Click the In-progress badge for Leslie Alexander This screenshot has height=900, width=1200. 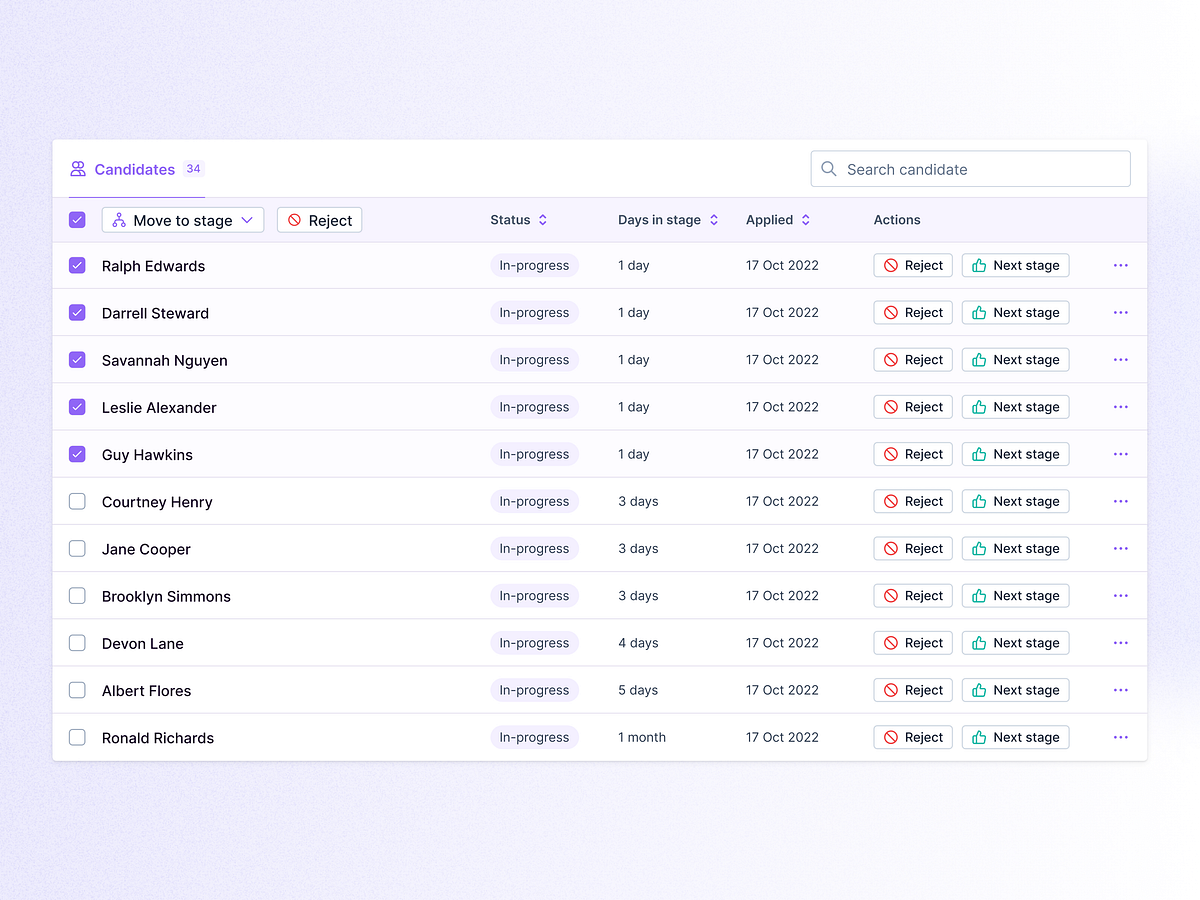click(534, 407)
